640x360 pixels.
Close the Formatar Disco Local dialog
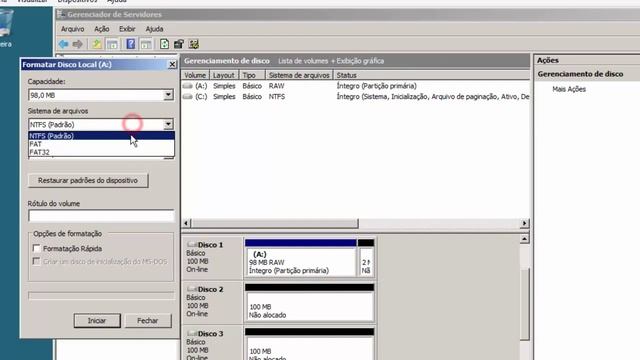click(x=172, y=64)
